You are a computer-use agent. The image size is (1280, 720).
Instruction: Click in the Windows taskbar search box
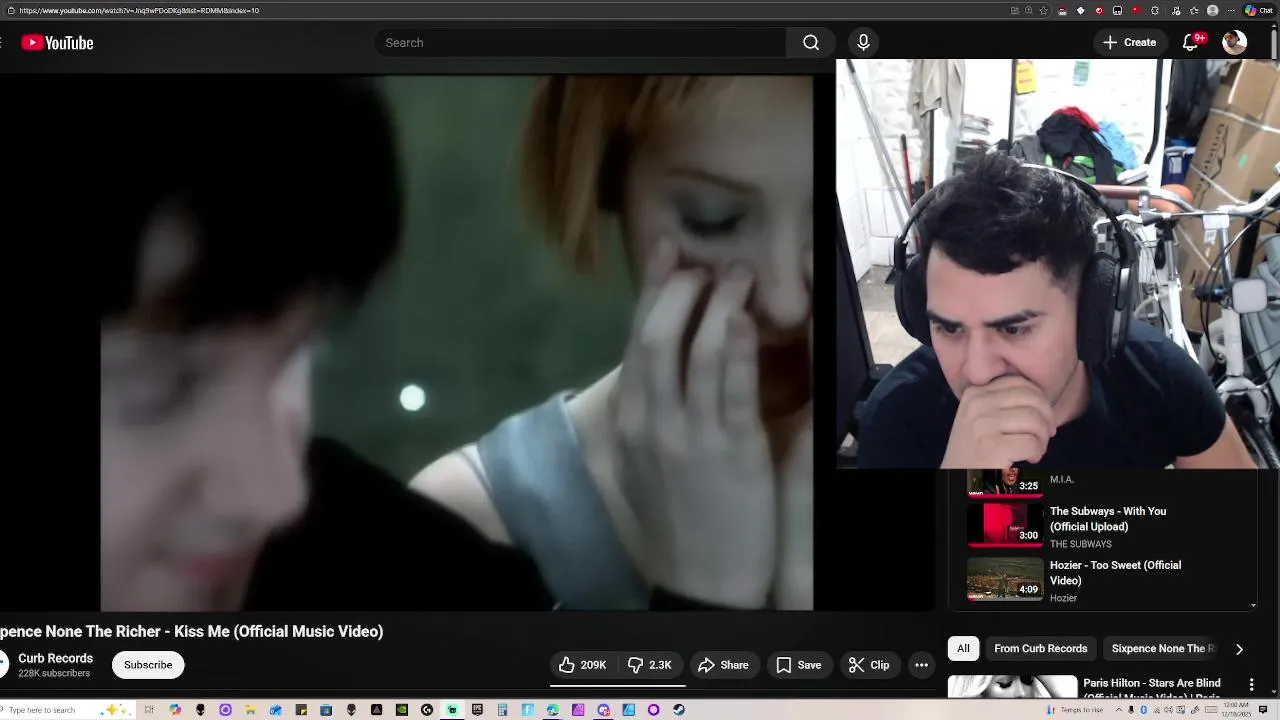[x=67, y=710]
